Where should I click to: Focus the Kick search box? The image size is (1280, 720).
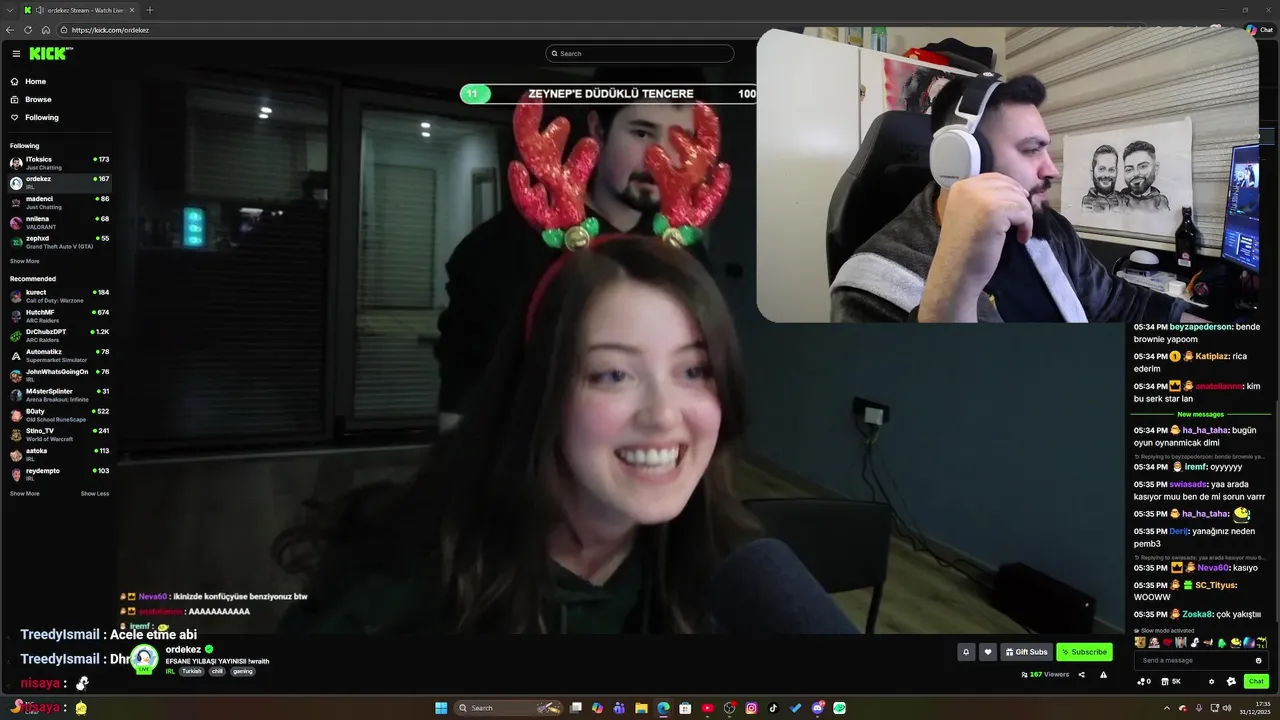coord(640,53)
